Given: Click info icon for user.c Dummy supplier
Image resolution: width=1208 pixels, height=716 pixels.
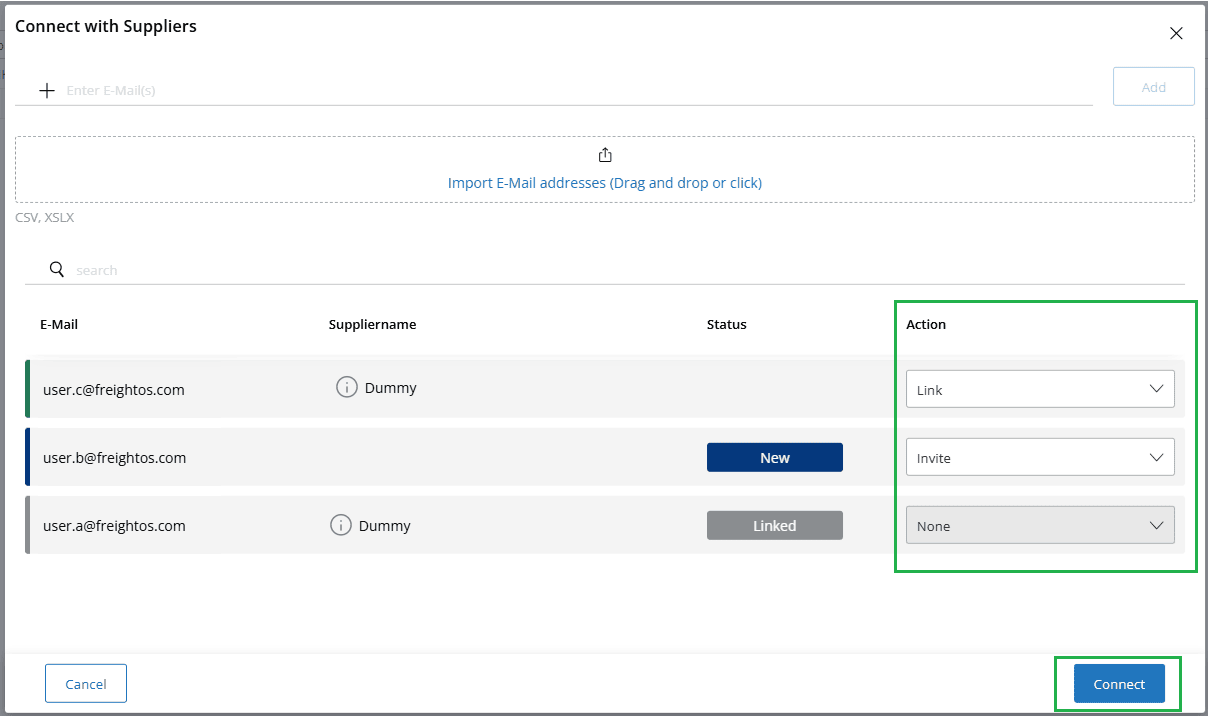Looking at the screenshot, I should [347, 387].
